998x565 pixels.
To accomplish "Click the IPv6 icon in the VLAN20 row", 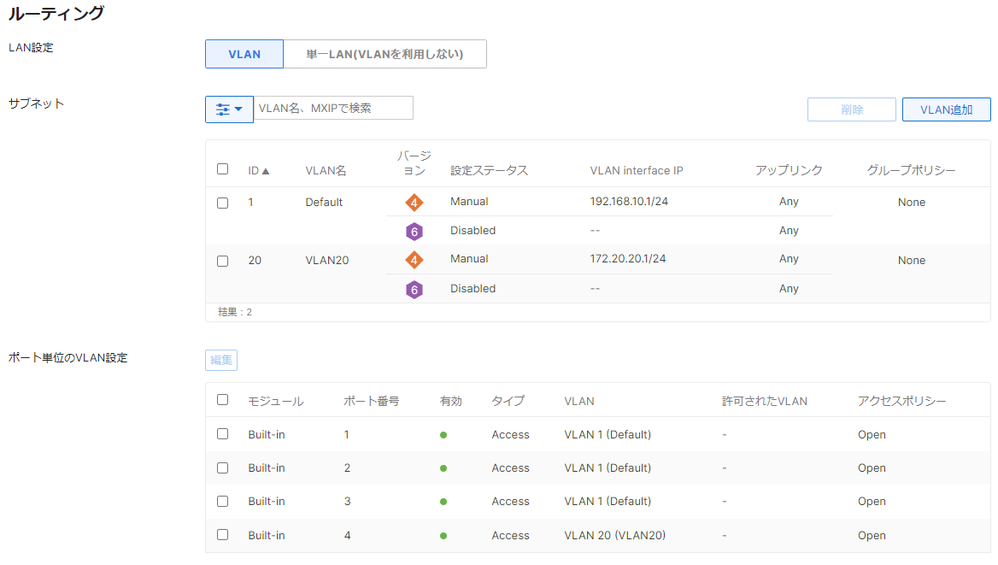I will click(x=414, y=289).
